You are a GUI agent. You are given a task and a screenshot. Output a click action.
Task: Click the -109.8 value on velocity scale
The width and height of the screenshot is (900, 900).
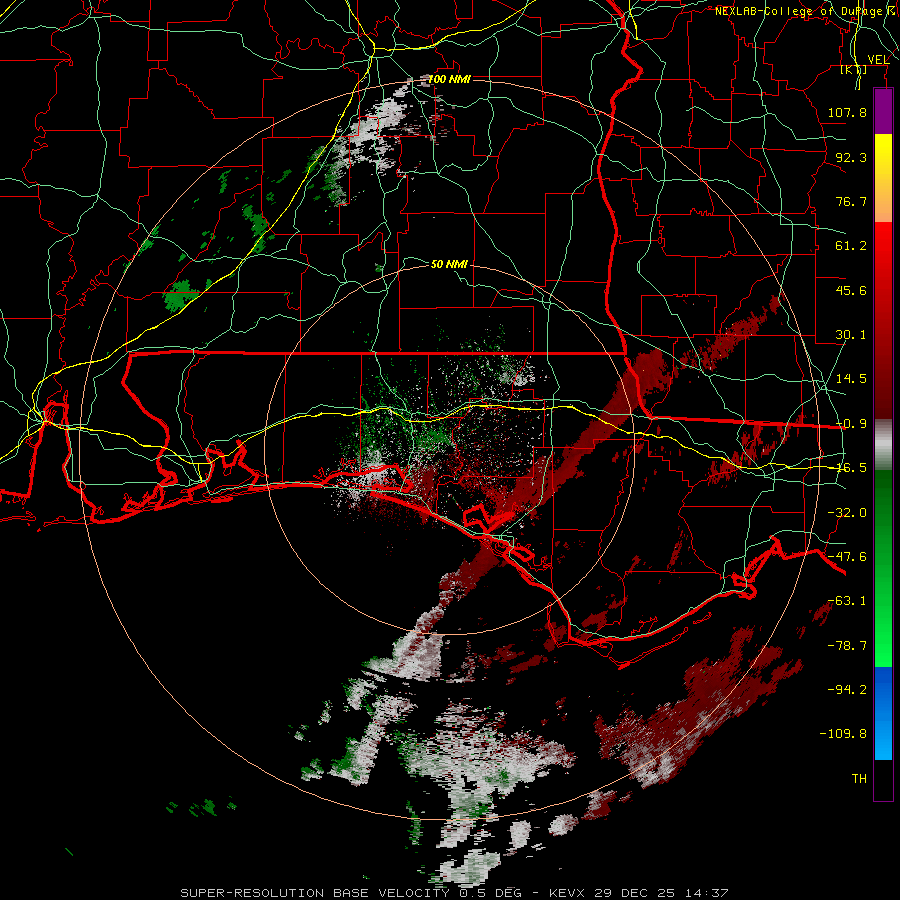tap(843, 734)
